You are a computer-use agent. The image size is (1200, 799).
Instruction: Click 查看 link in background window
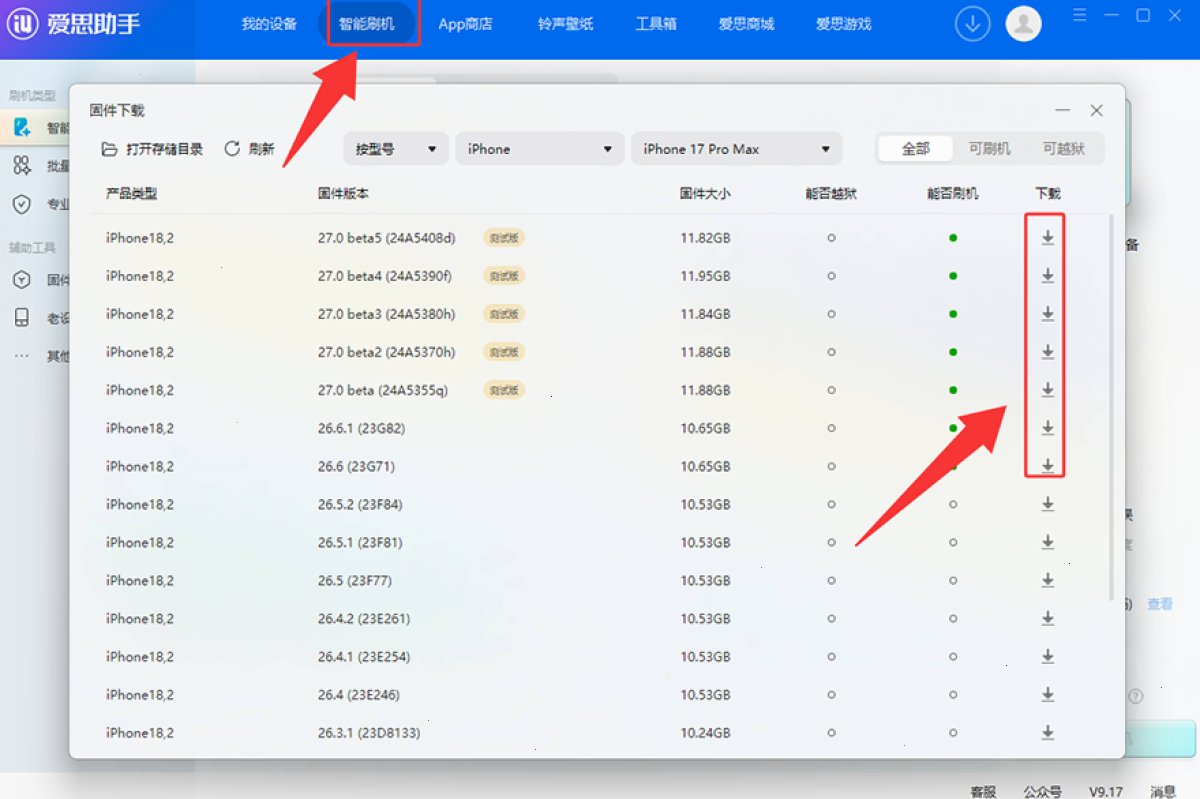pos(1160,604)
